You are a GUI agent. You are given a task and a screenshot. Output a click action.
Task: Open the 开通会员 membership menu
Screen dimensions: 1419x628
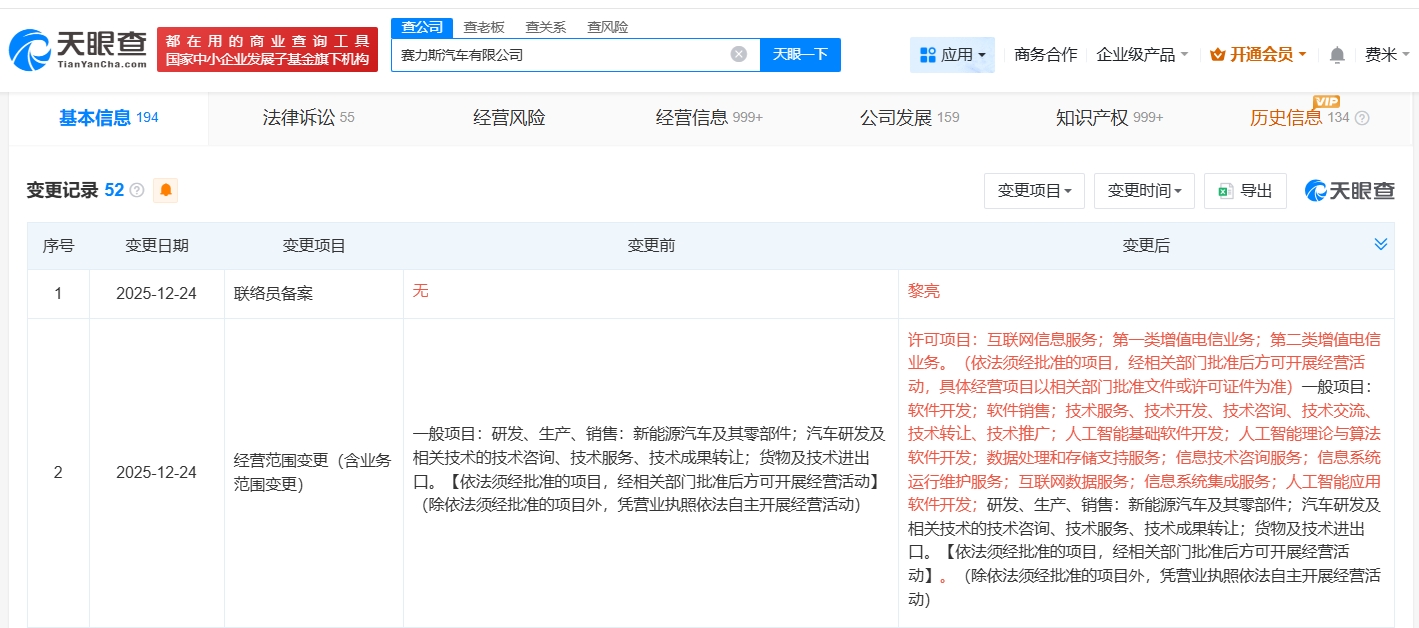(1258, 55)
